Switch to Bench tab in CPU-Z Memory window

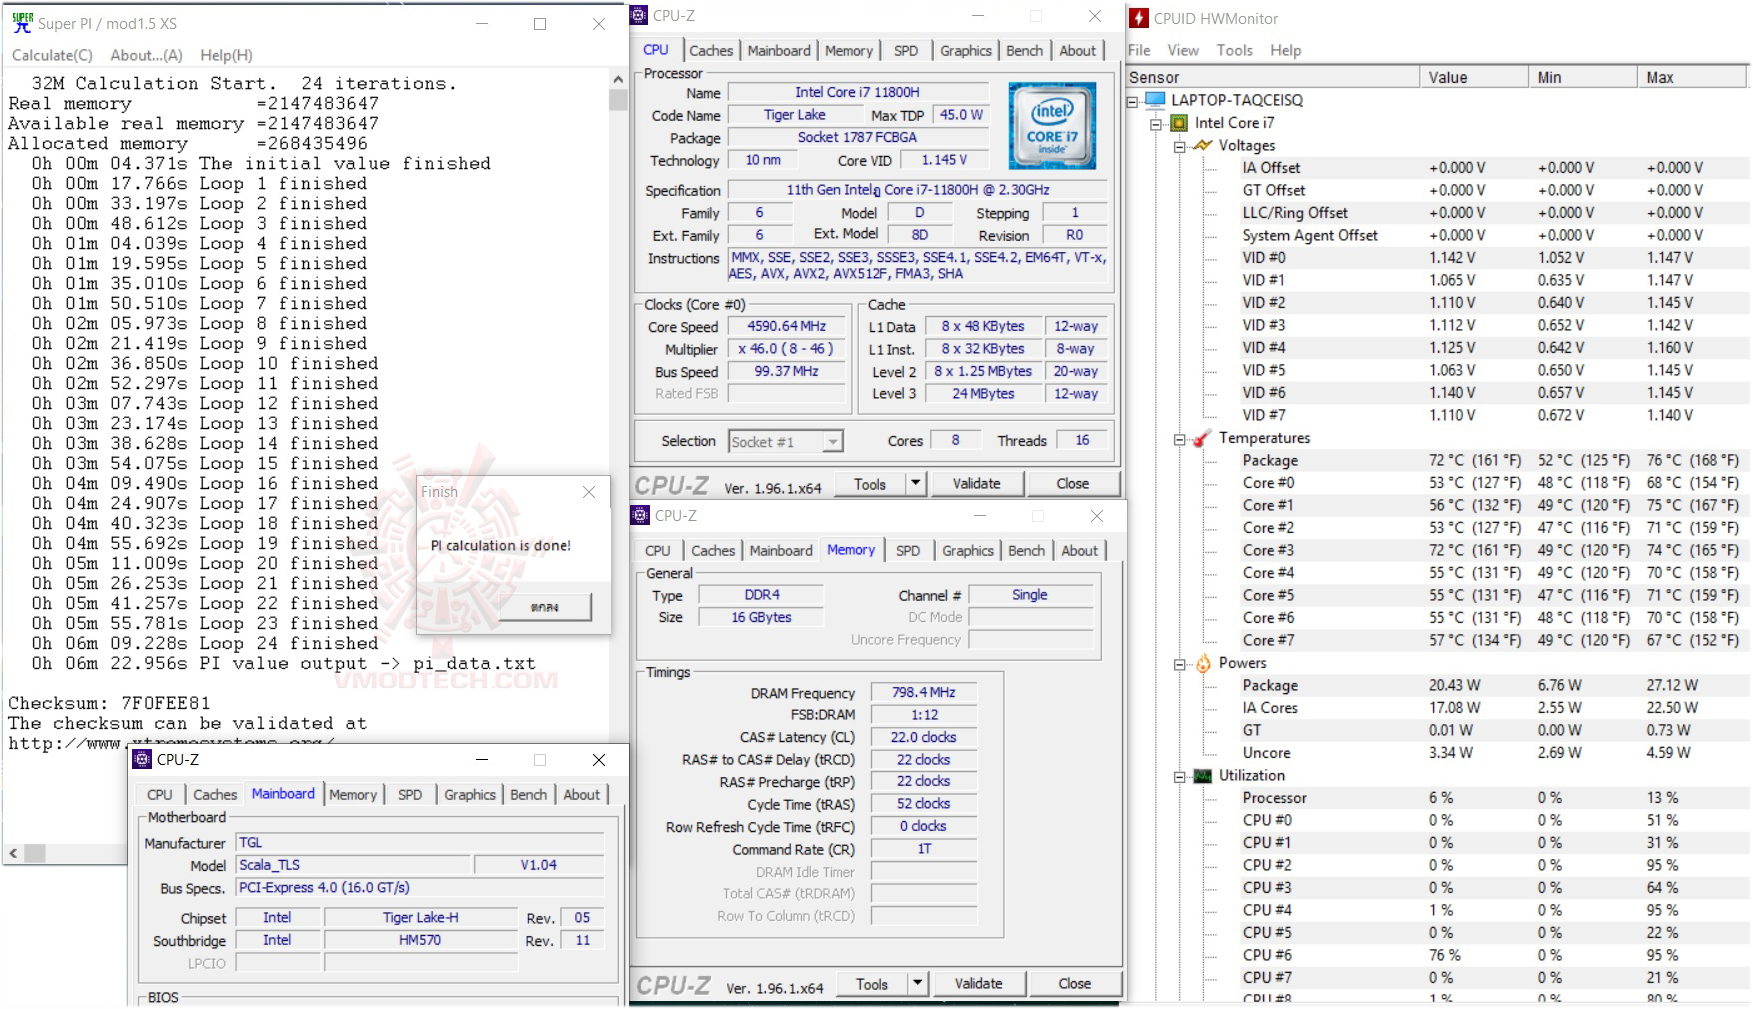point(1027,551)
